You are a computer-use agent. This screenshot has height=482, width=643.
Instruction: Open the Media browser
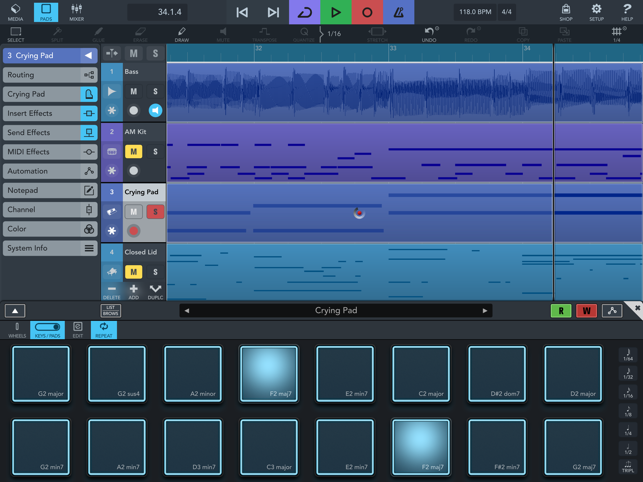(15, 12)
